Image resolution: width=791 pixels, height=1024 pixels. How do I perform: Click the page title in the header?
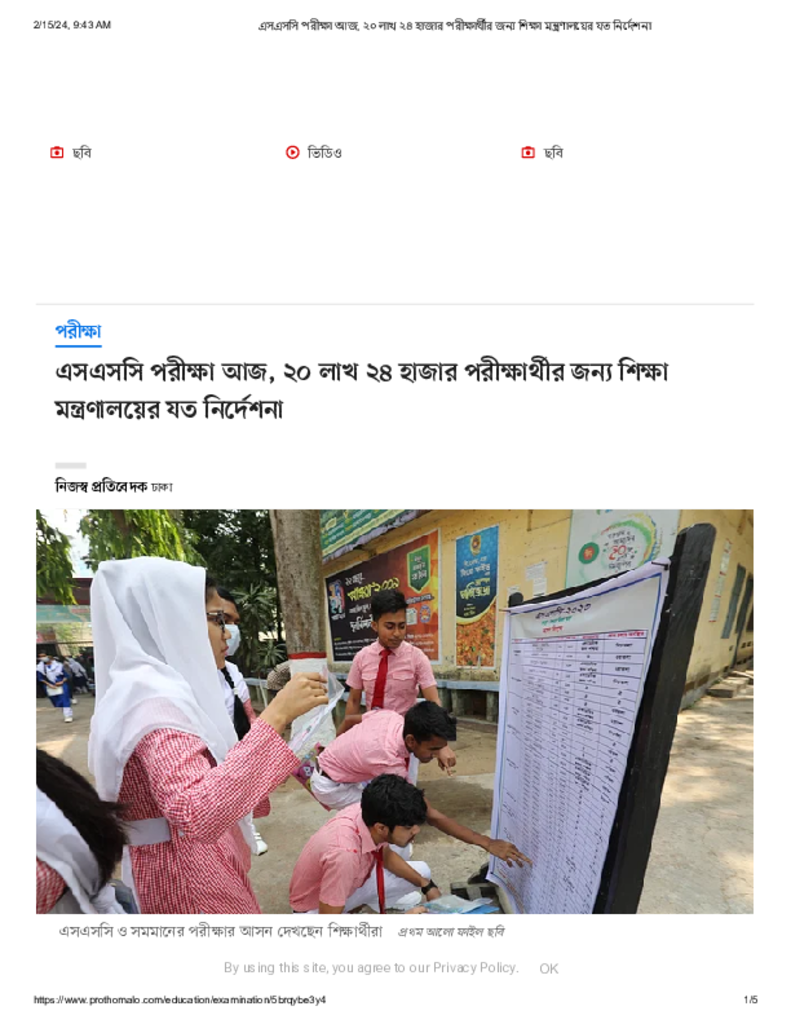(x=455, y=25)
